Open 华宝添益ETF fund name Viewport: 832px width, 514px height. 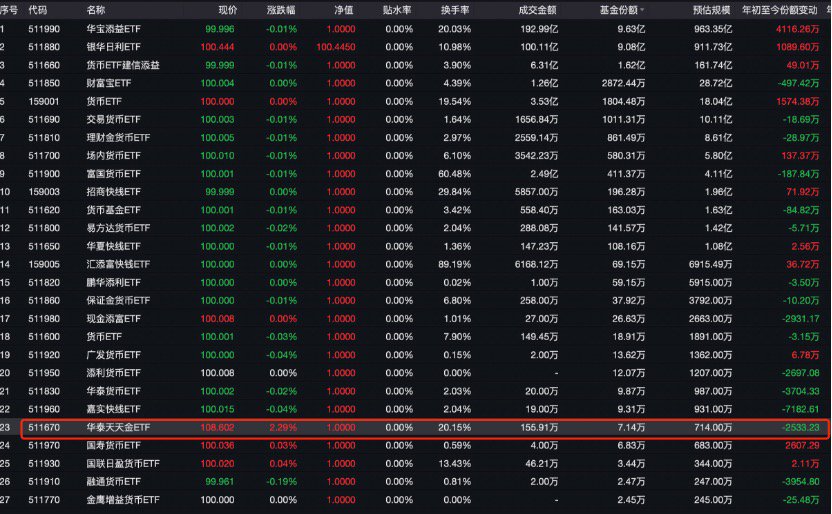114,29
